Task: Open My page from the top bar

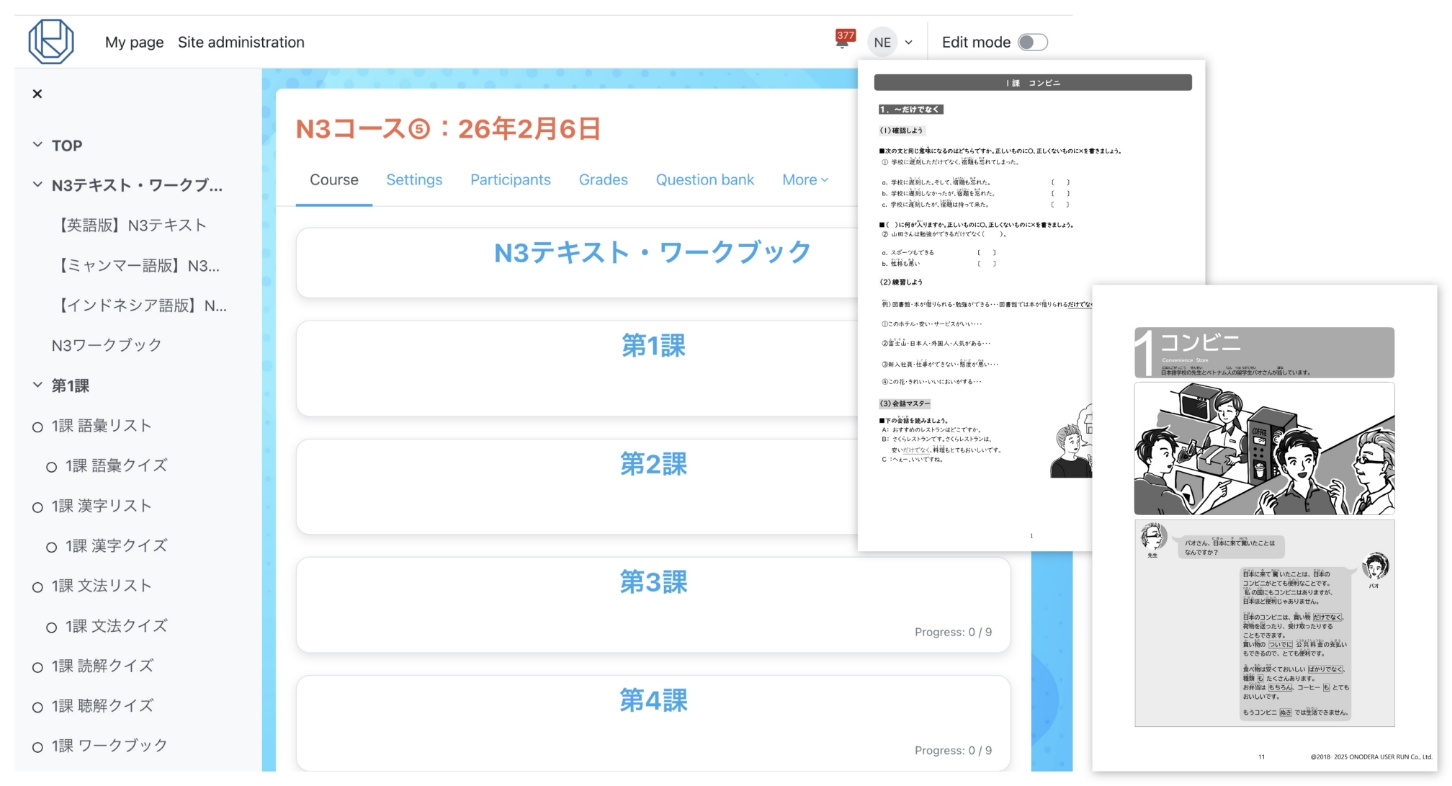Action: click(x=133, y=42)
